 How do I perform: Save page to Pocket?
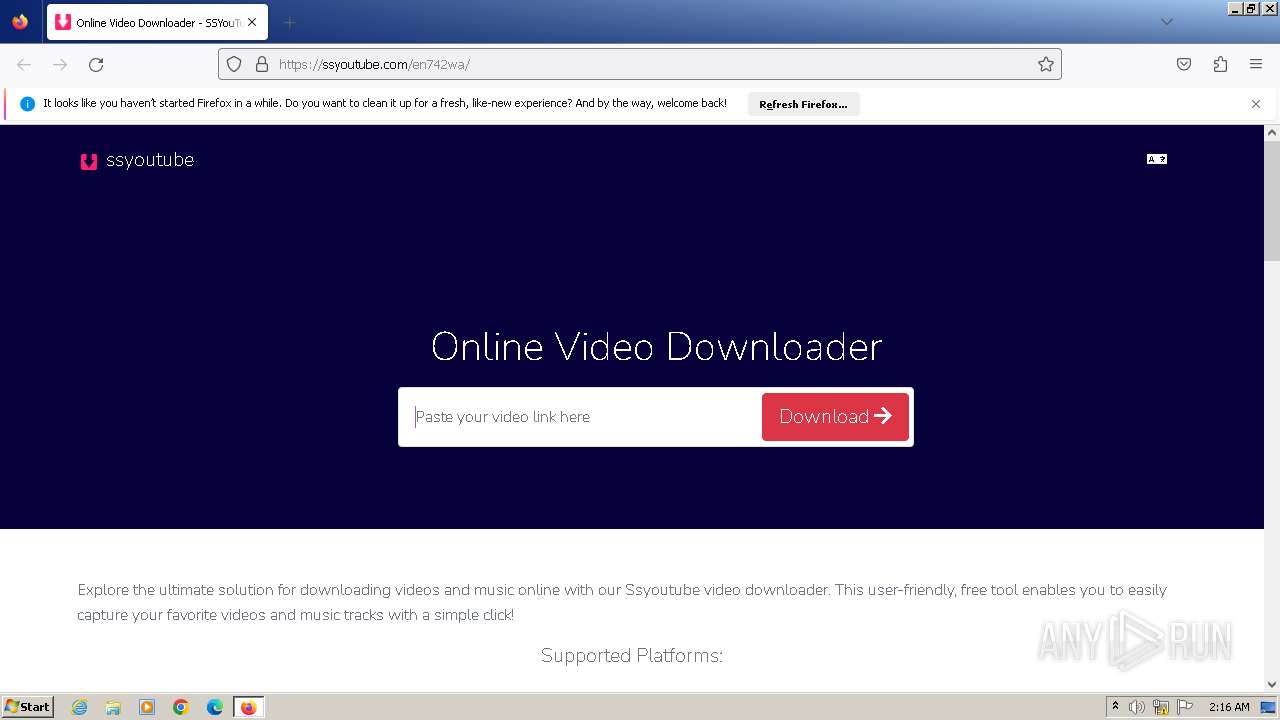pyautogui.click(x=1184, y=64)
